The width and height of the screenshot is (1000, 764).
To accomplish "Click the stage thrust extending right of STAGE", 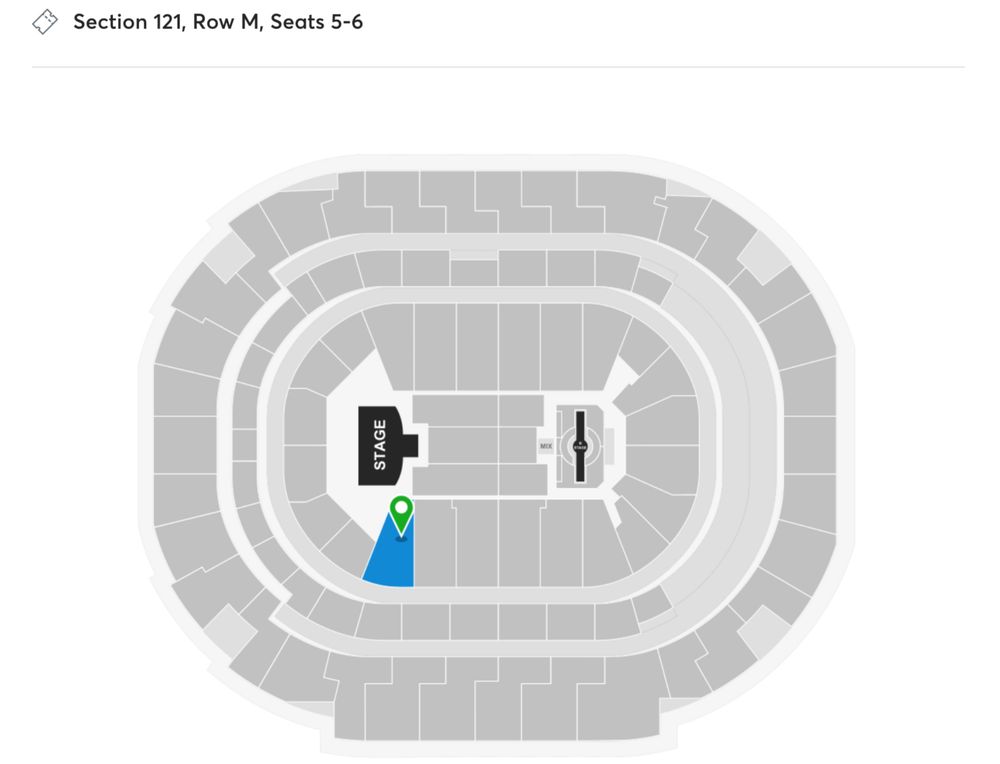I will 412,447.
